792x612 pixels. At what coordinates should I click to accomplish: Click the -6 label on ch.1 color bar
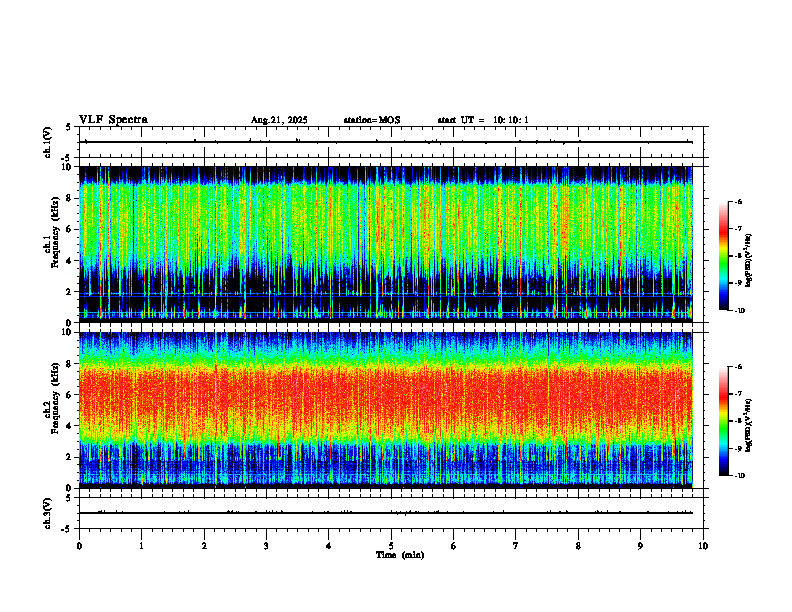coord(738,202)
